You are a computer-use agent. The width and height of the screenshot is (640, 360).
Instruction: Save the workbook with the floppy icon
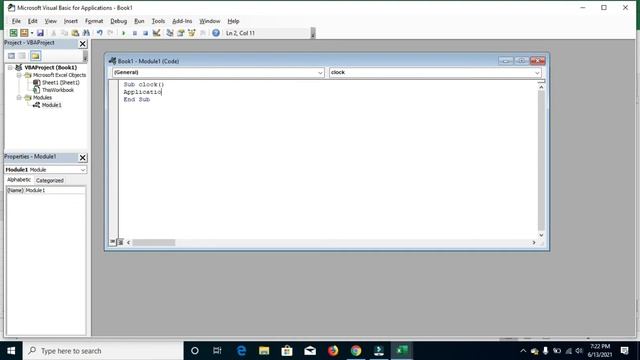click(x=40, y=33)
